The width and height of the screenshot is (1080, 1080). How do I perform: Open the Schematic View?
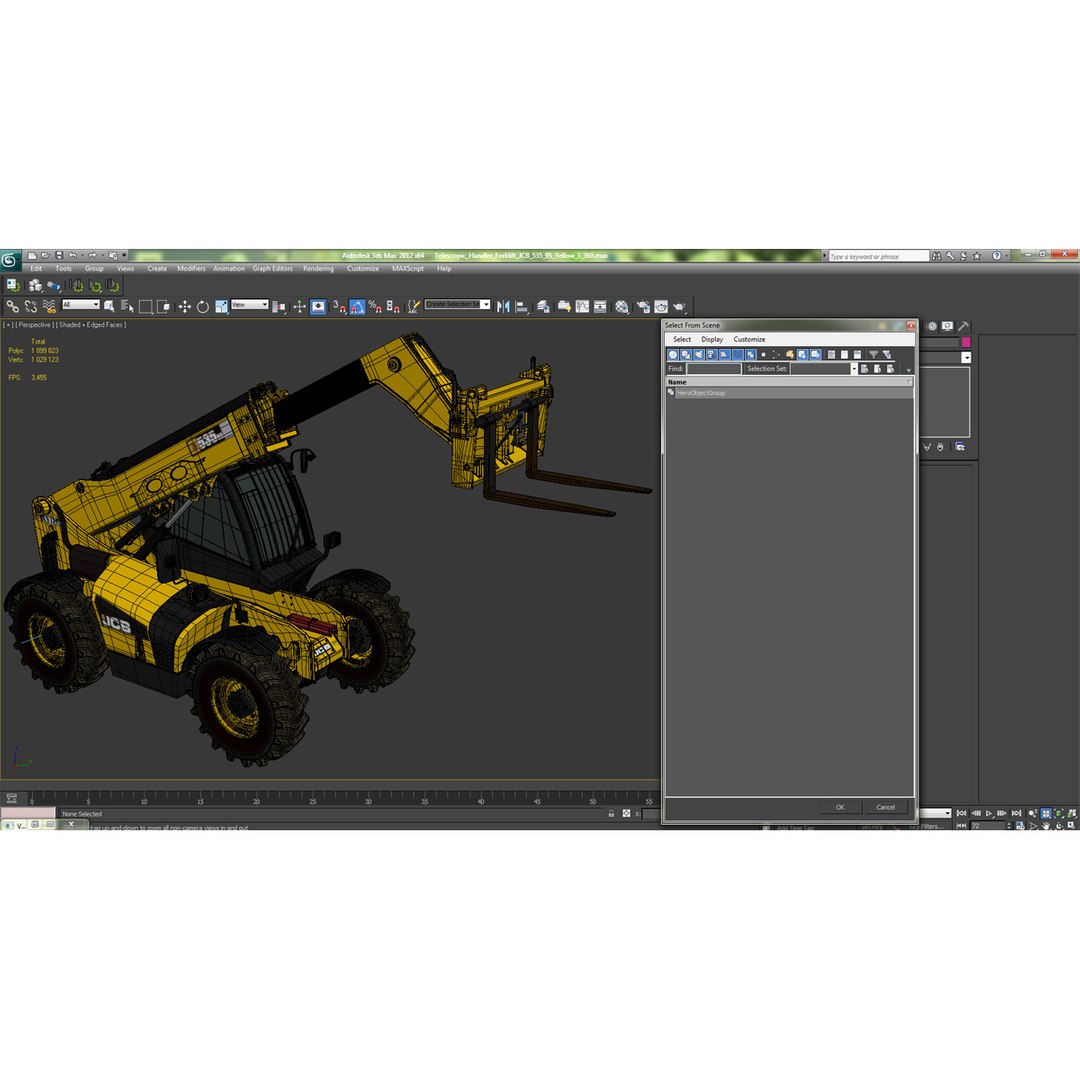click(600, 307)
